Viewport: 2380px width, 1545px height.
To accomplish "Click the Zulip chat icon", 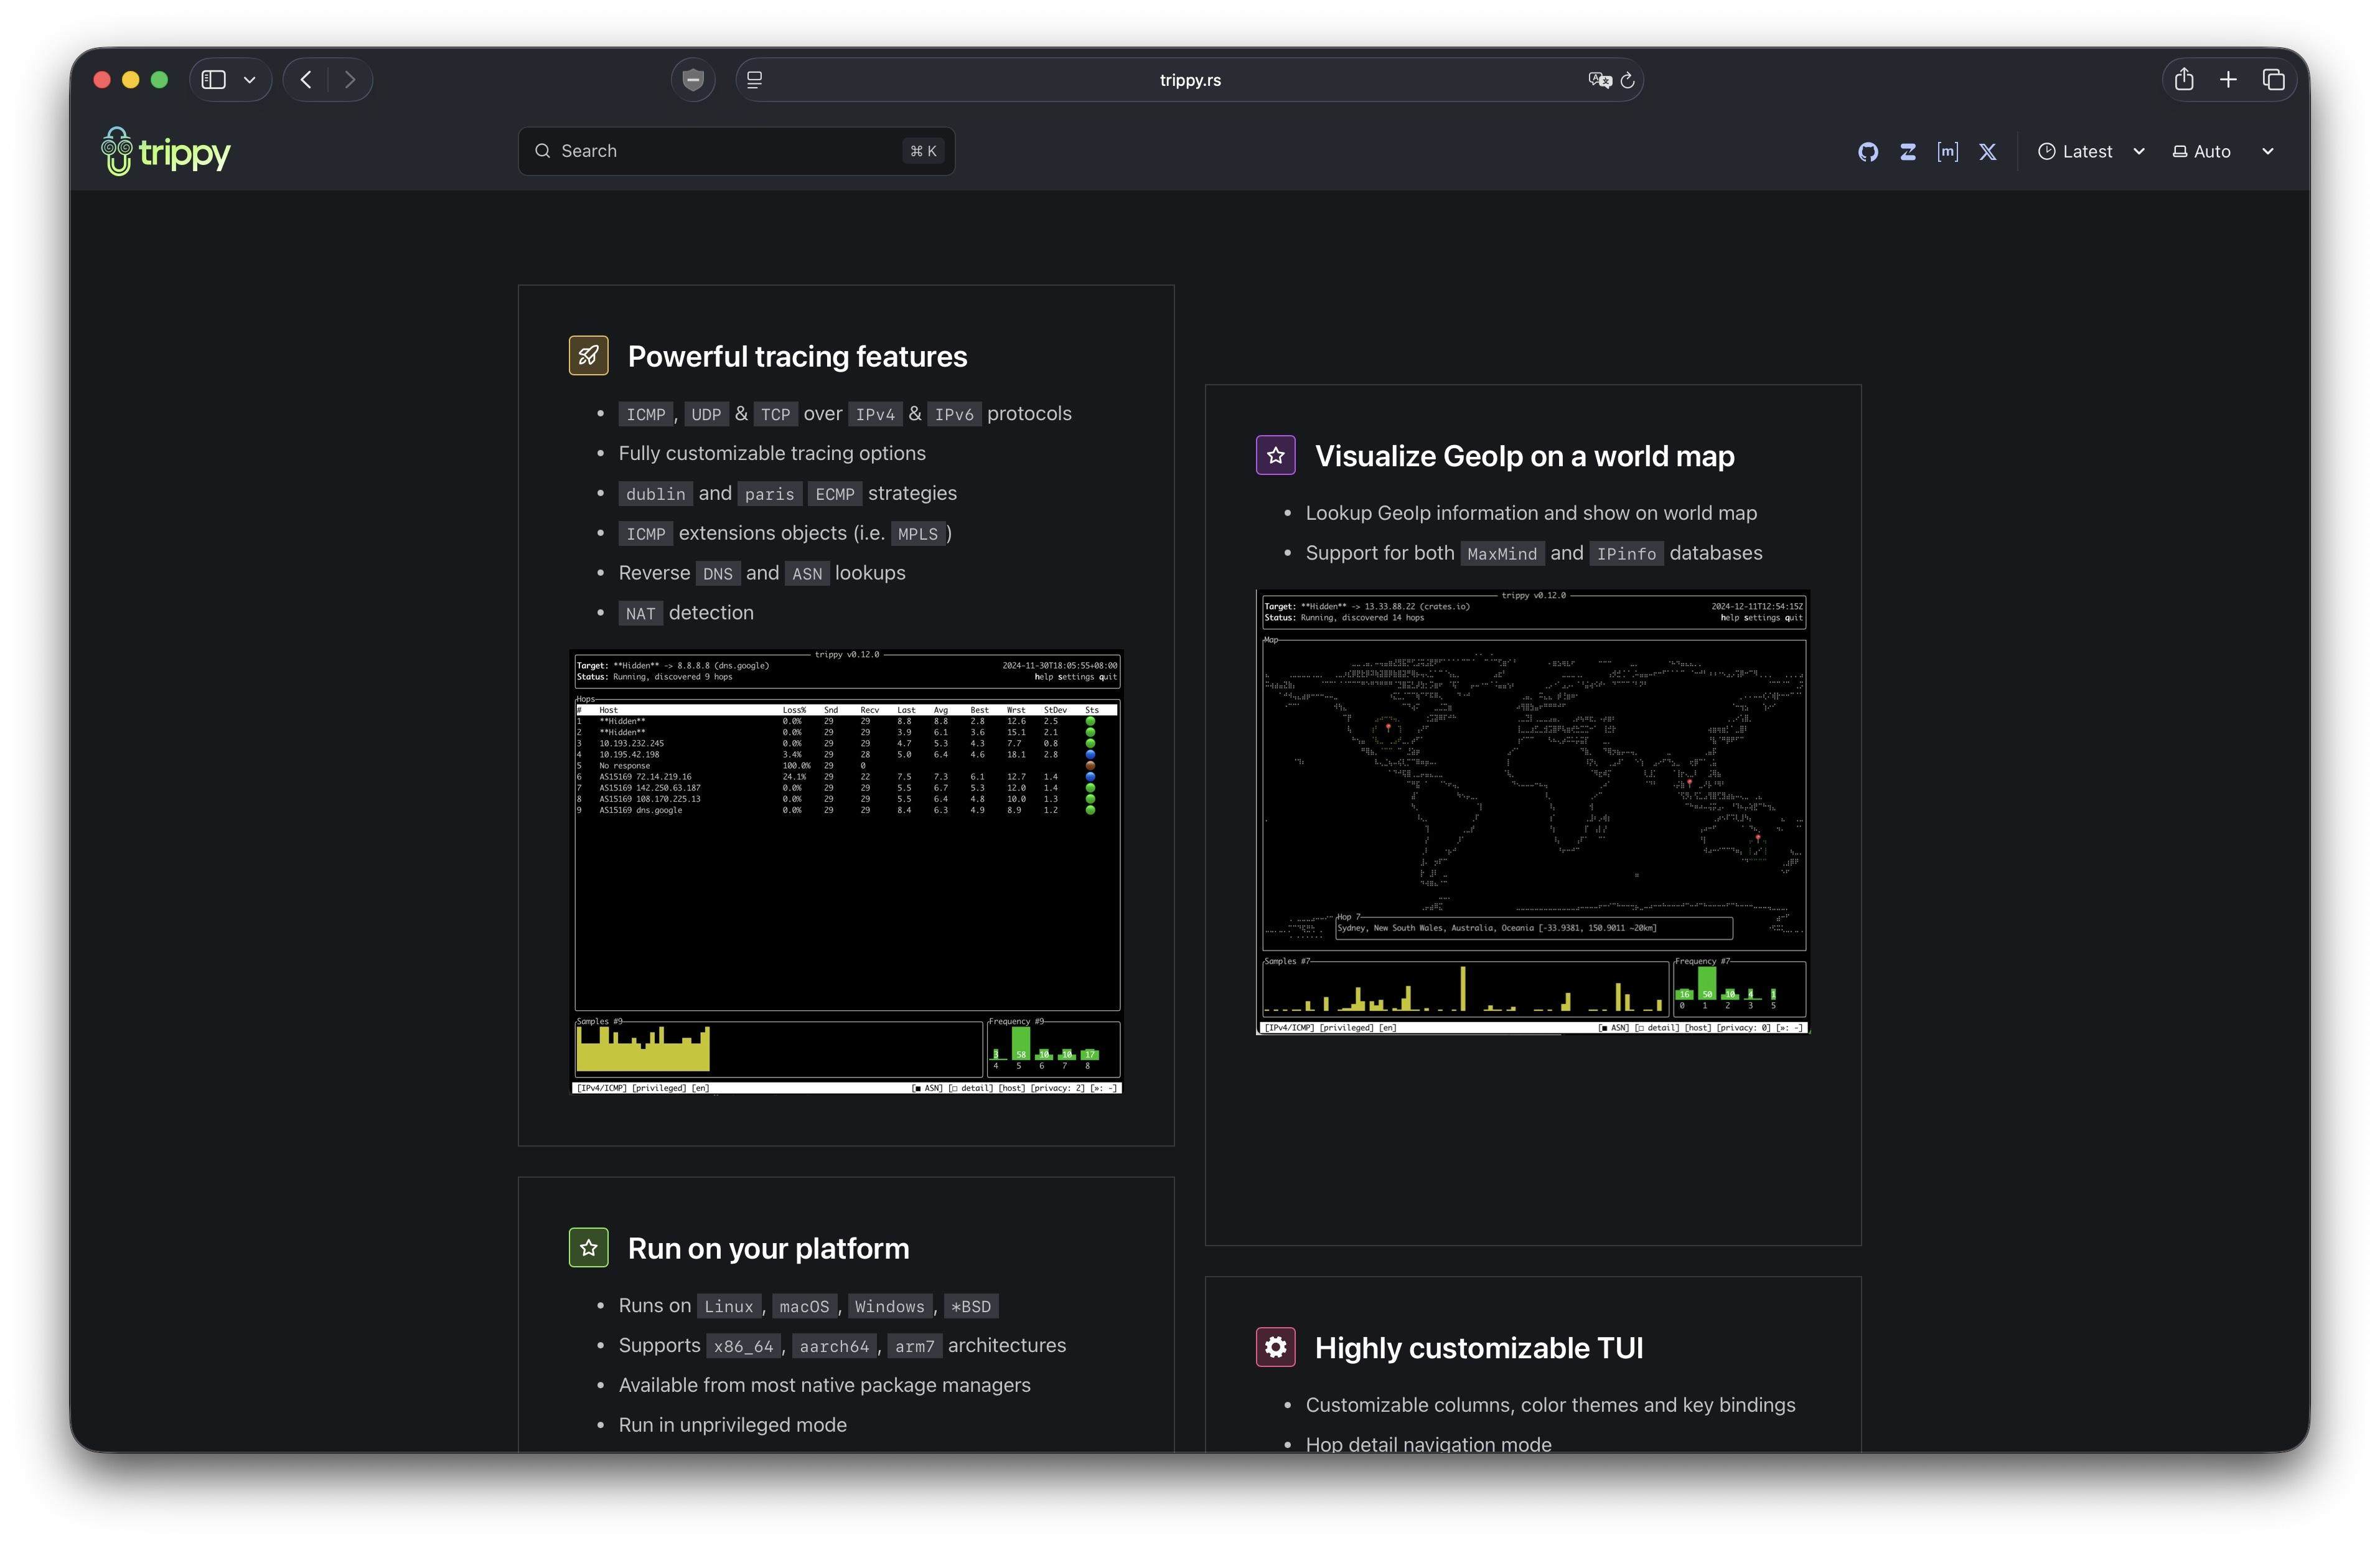I will tap(1907, 152).
